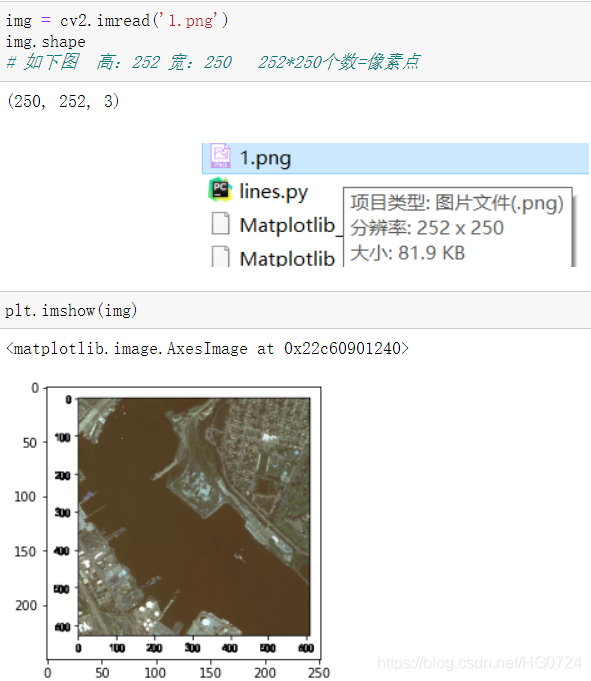This screenshot has height=681, width=591.
Task: Click the outer y-axis tick label 200
Action: 26,605
